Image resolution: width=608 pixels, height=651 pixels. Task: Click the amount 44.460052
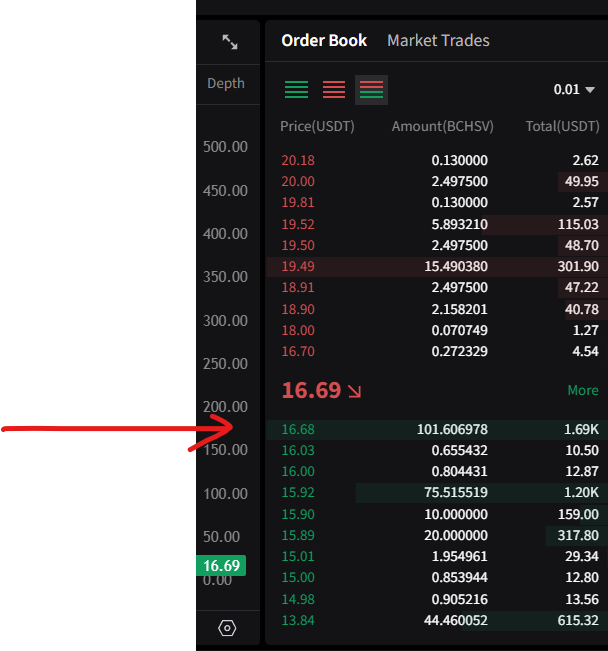click(456, 621)
